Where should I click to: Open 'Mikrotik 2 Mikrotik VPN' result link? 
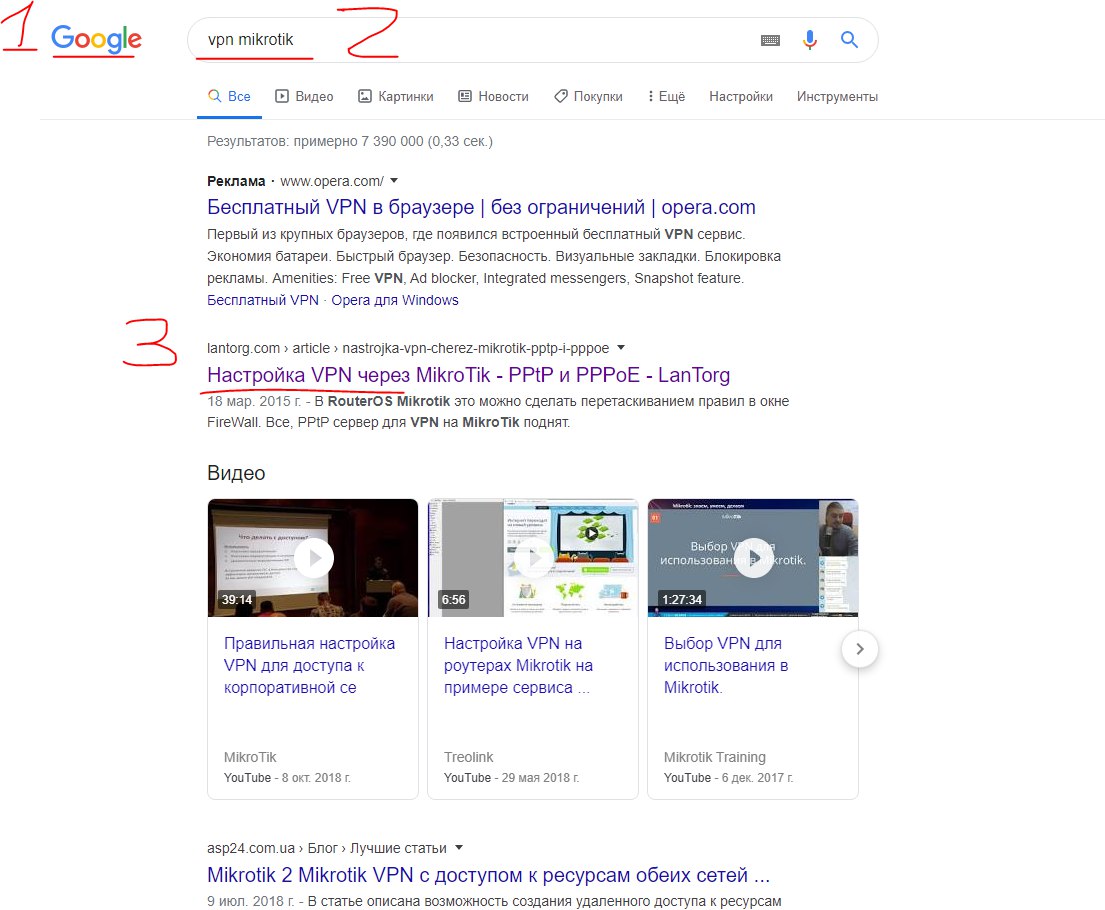pos(488,875)
